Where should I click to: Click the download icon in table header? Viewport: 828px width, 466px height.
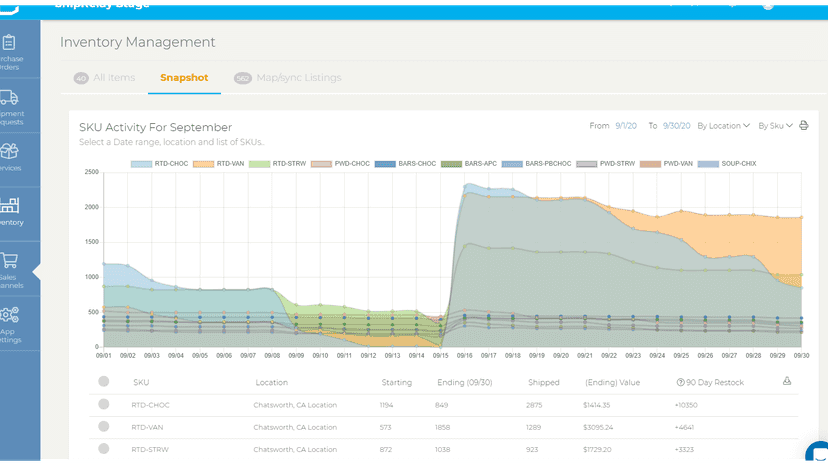click(x=787, y=381)
